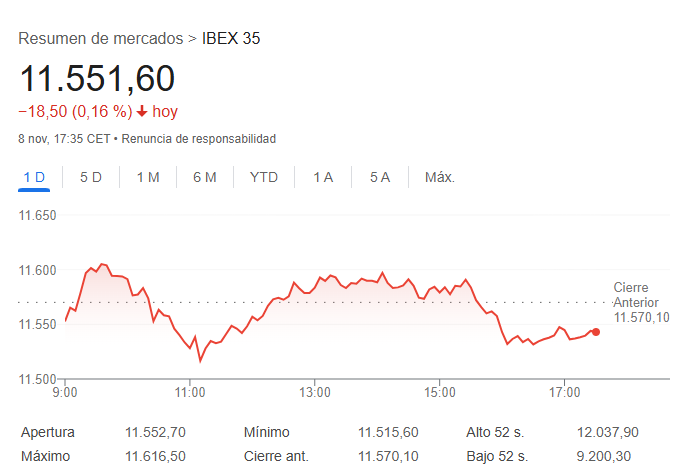Select the Máx. range tab
This screenshot has width=692, height=475.
pos(440,177)
